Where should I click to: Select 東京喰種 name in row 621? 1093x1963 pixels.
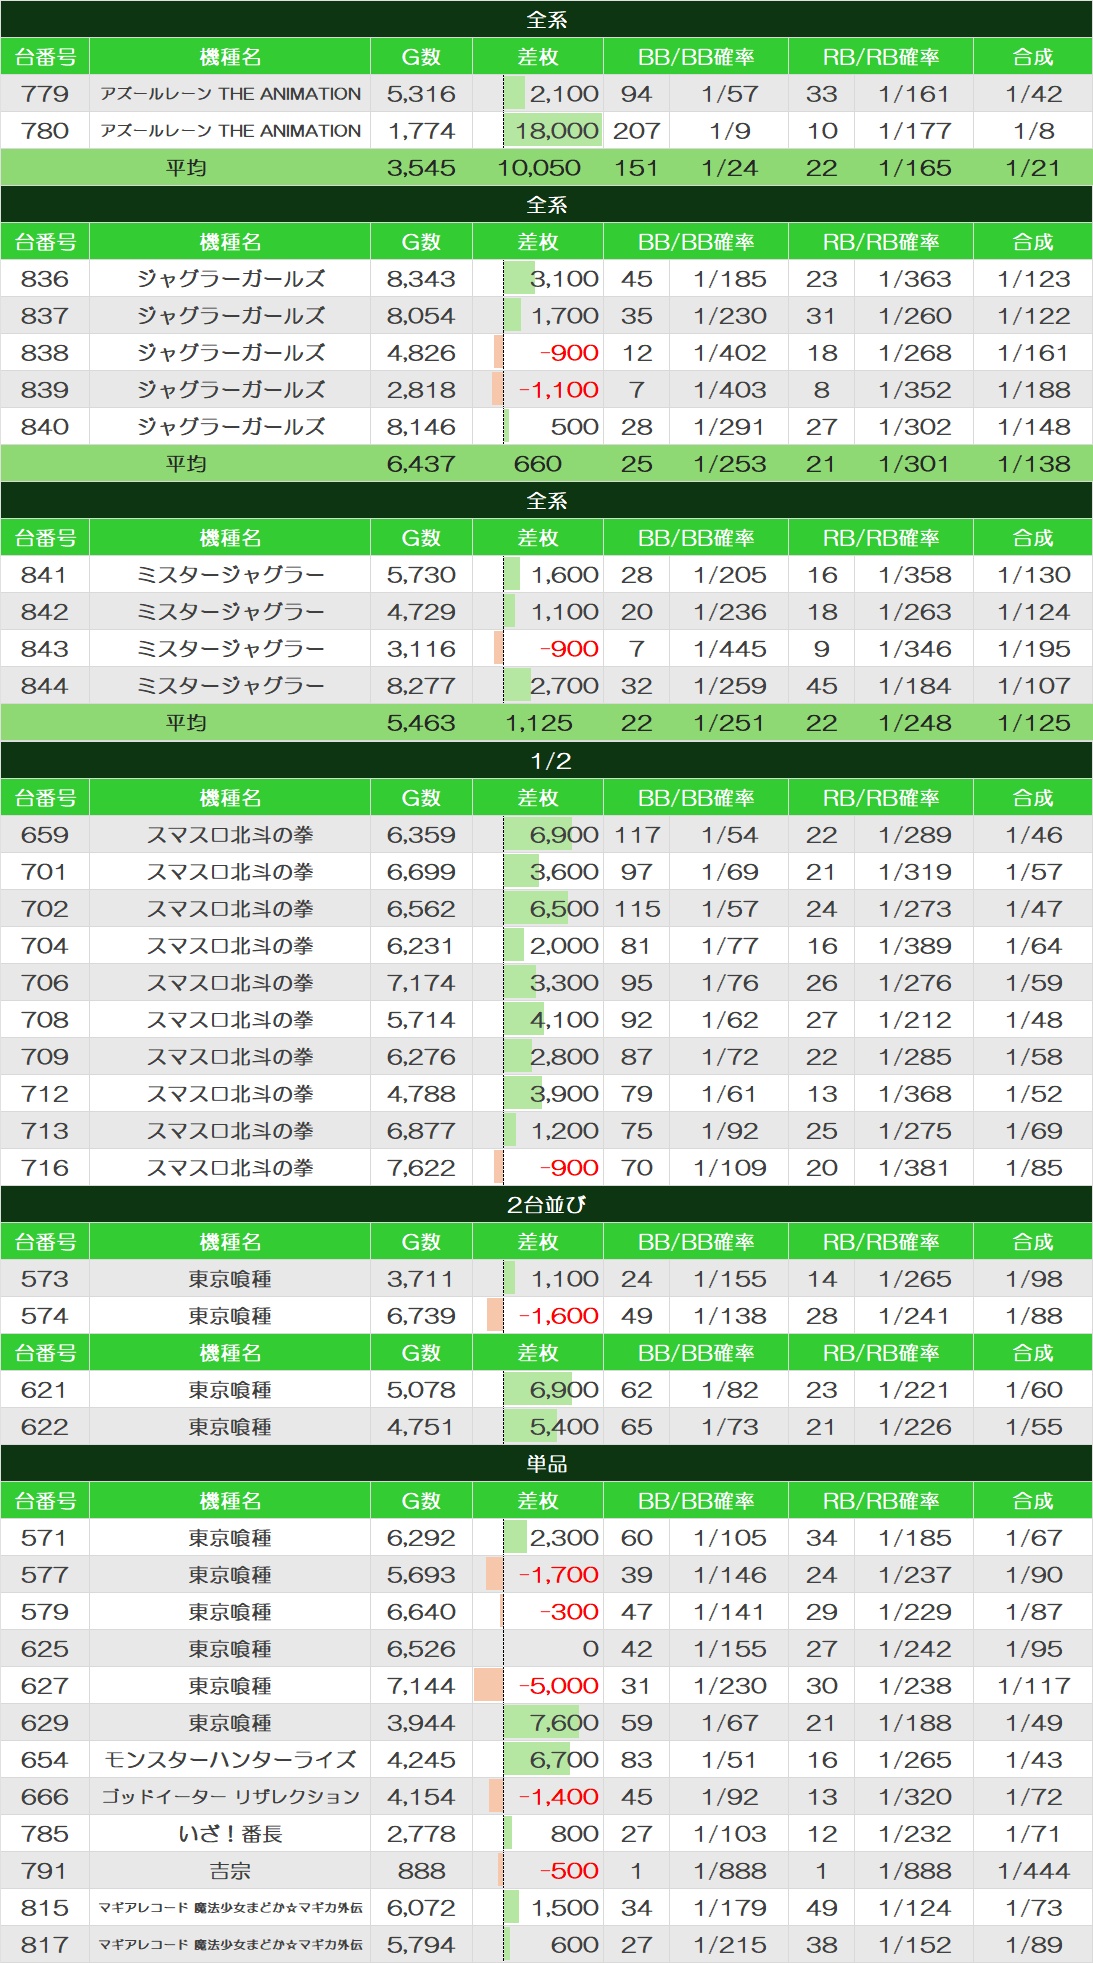[x=231, y=1390]
